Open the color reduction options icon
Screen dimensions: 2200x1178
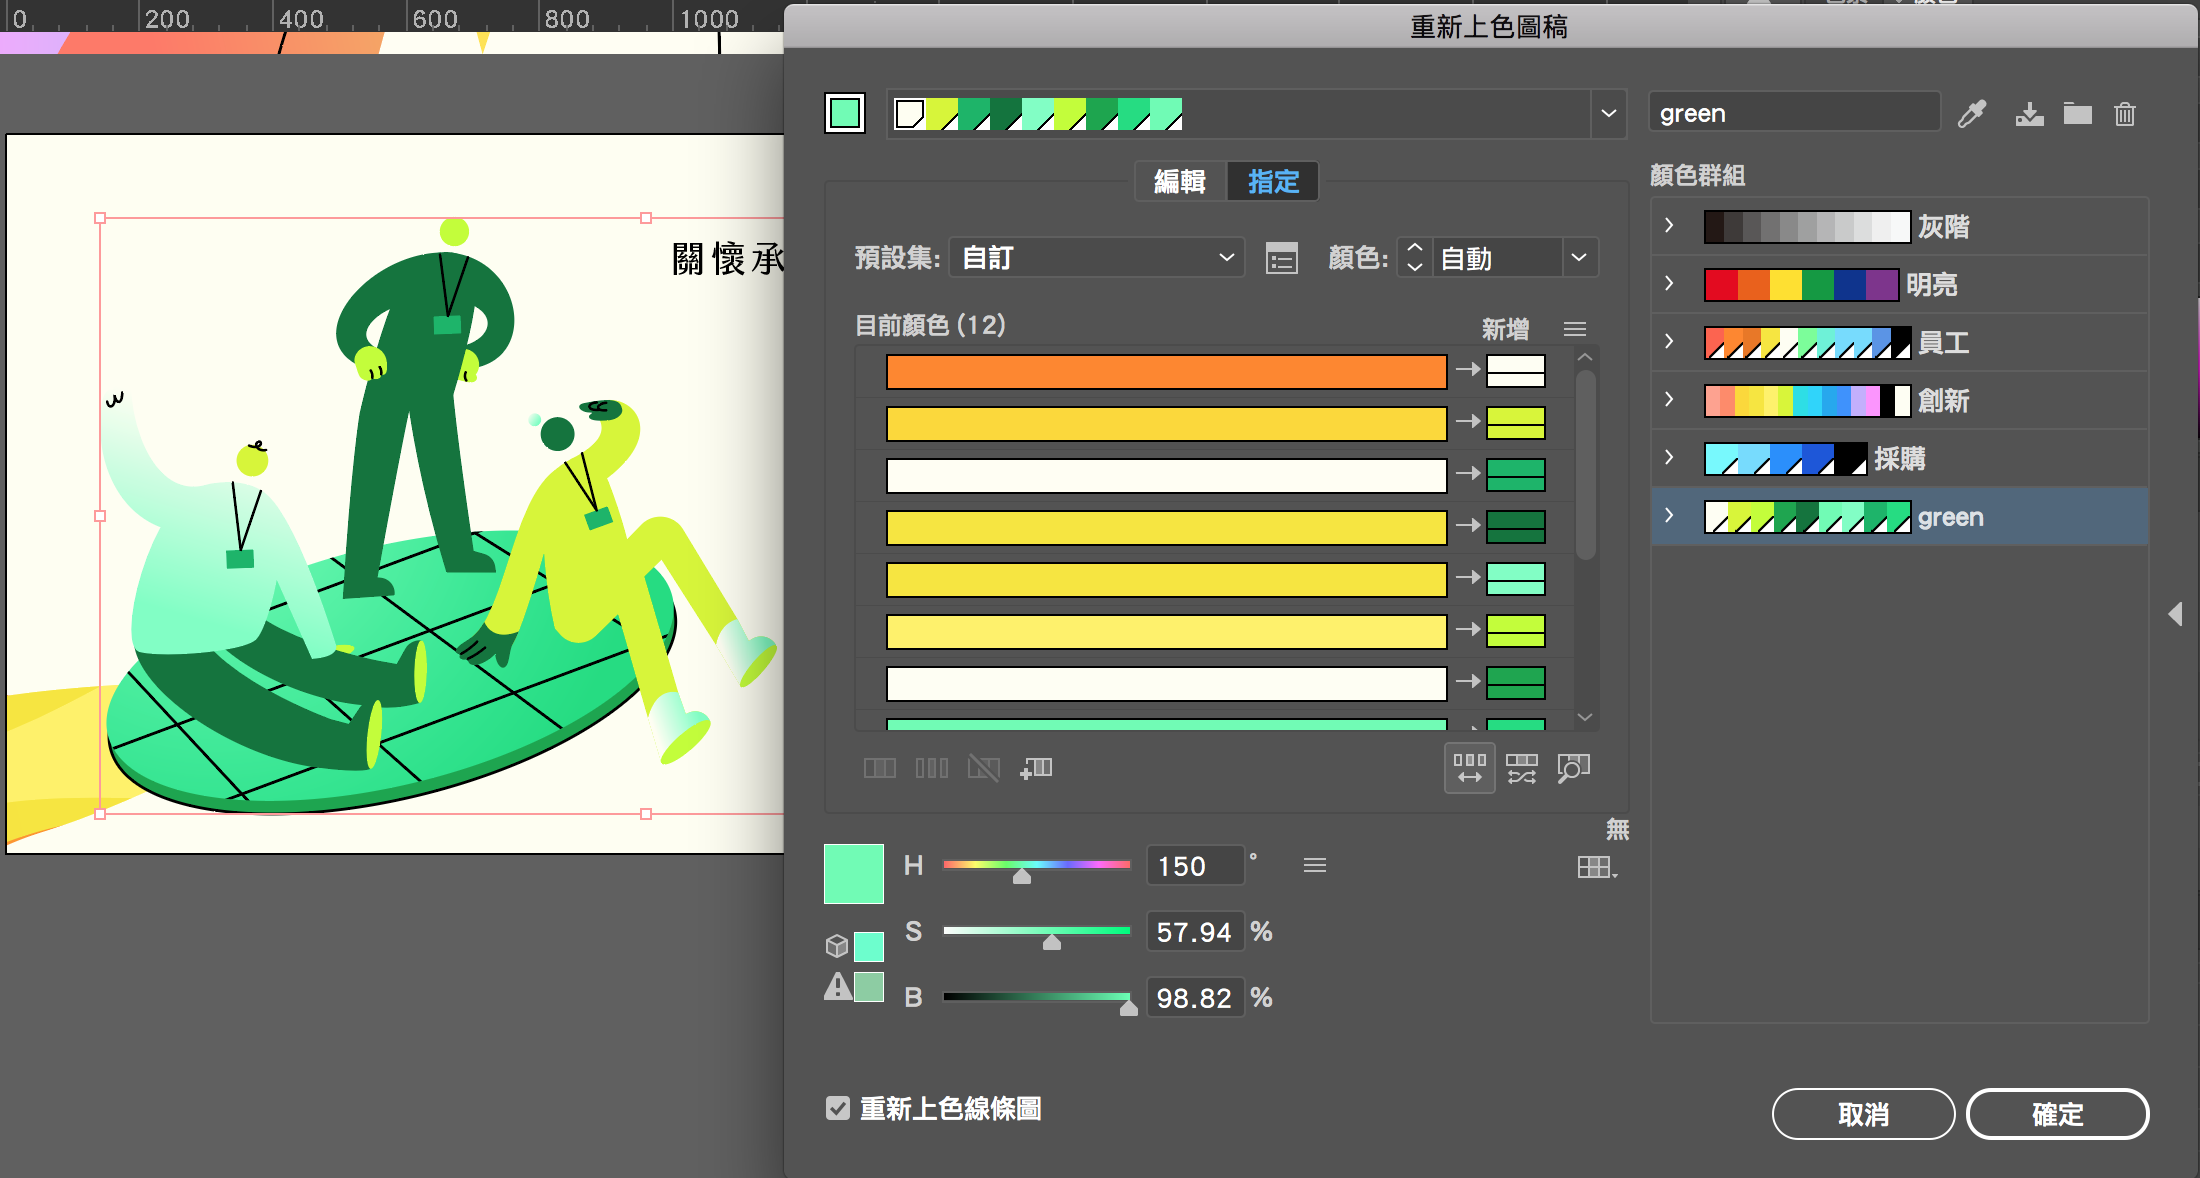click(x=1281, y=258)
